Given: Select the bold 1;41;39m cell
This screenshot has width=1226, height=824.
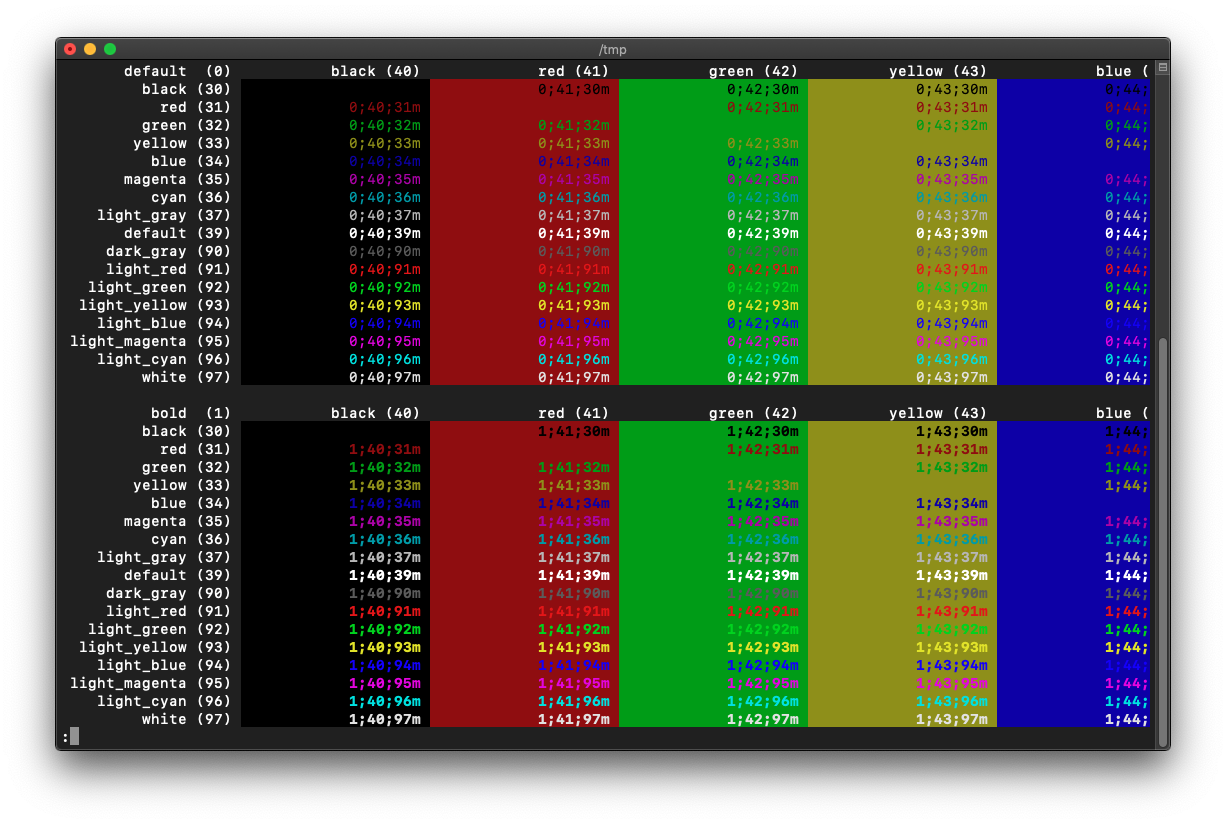Looking at the screenshot, I should [x=573, y=575].
